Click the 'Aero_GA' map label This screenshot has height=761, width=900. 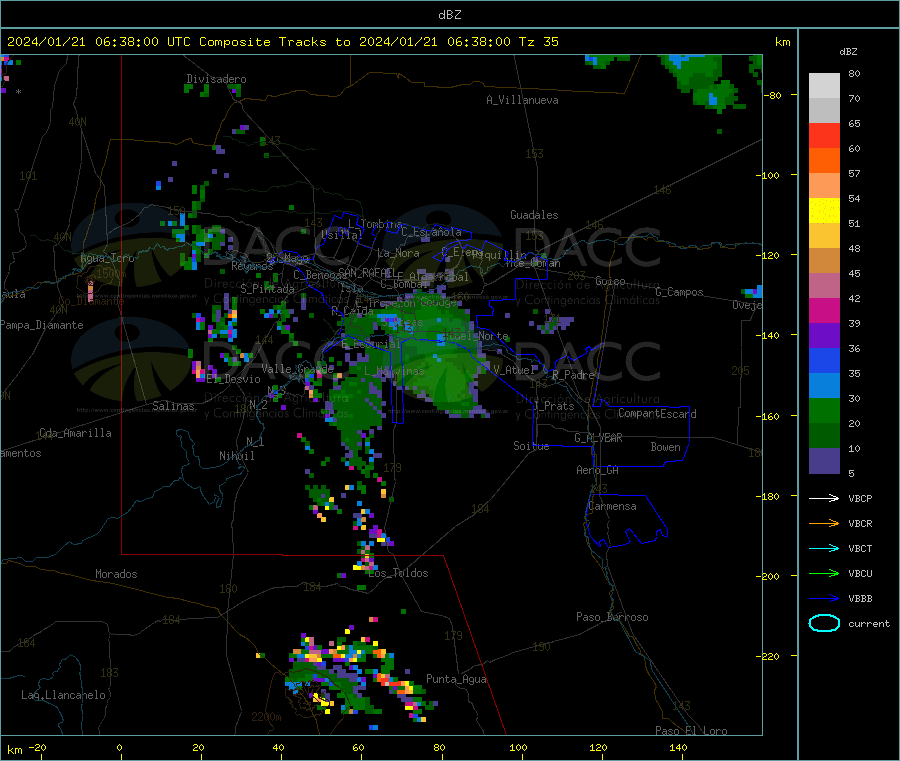coord(597,470)
